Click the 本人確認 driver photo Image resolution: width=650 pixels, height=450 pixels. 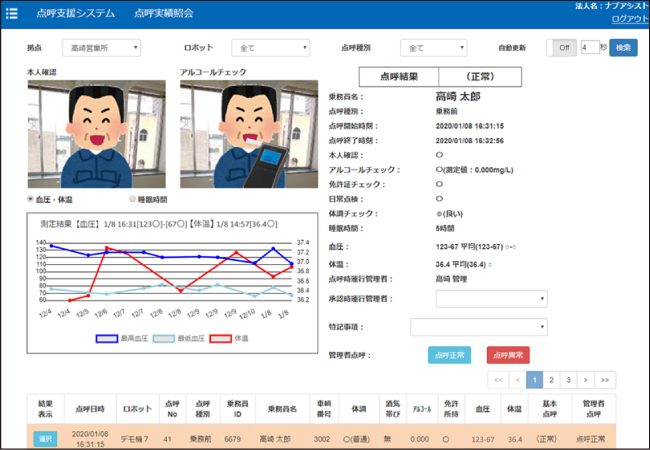(x=95, y=134)
